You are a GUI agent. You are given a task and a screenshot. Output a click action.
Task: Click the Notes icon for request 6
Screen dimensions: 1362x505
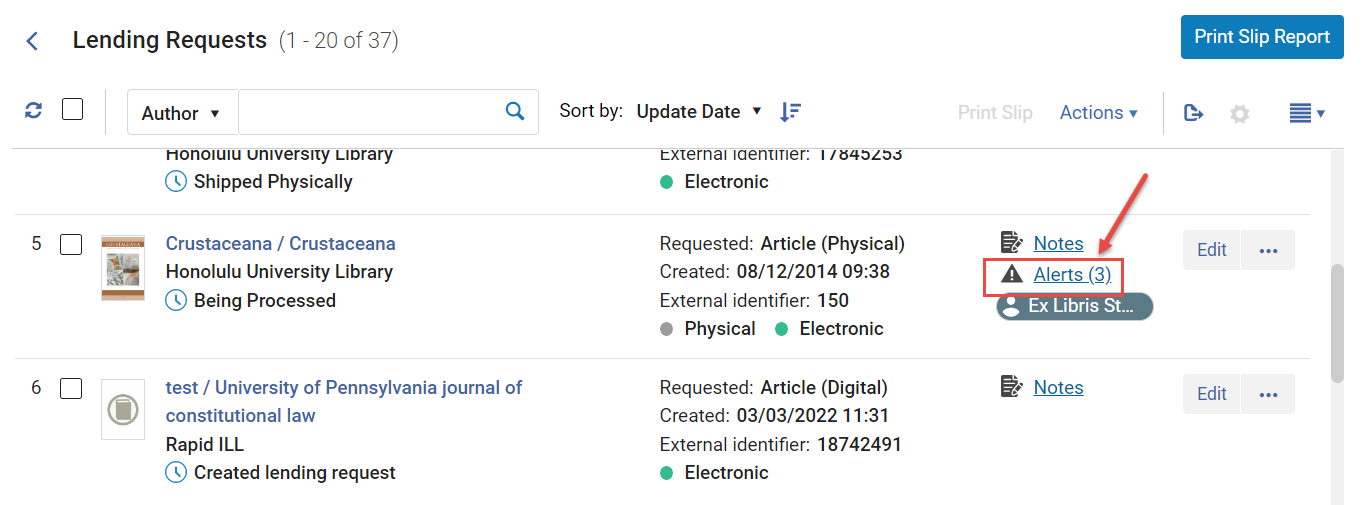tap(1012, 387)
